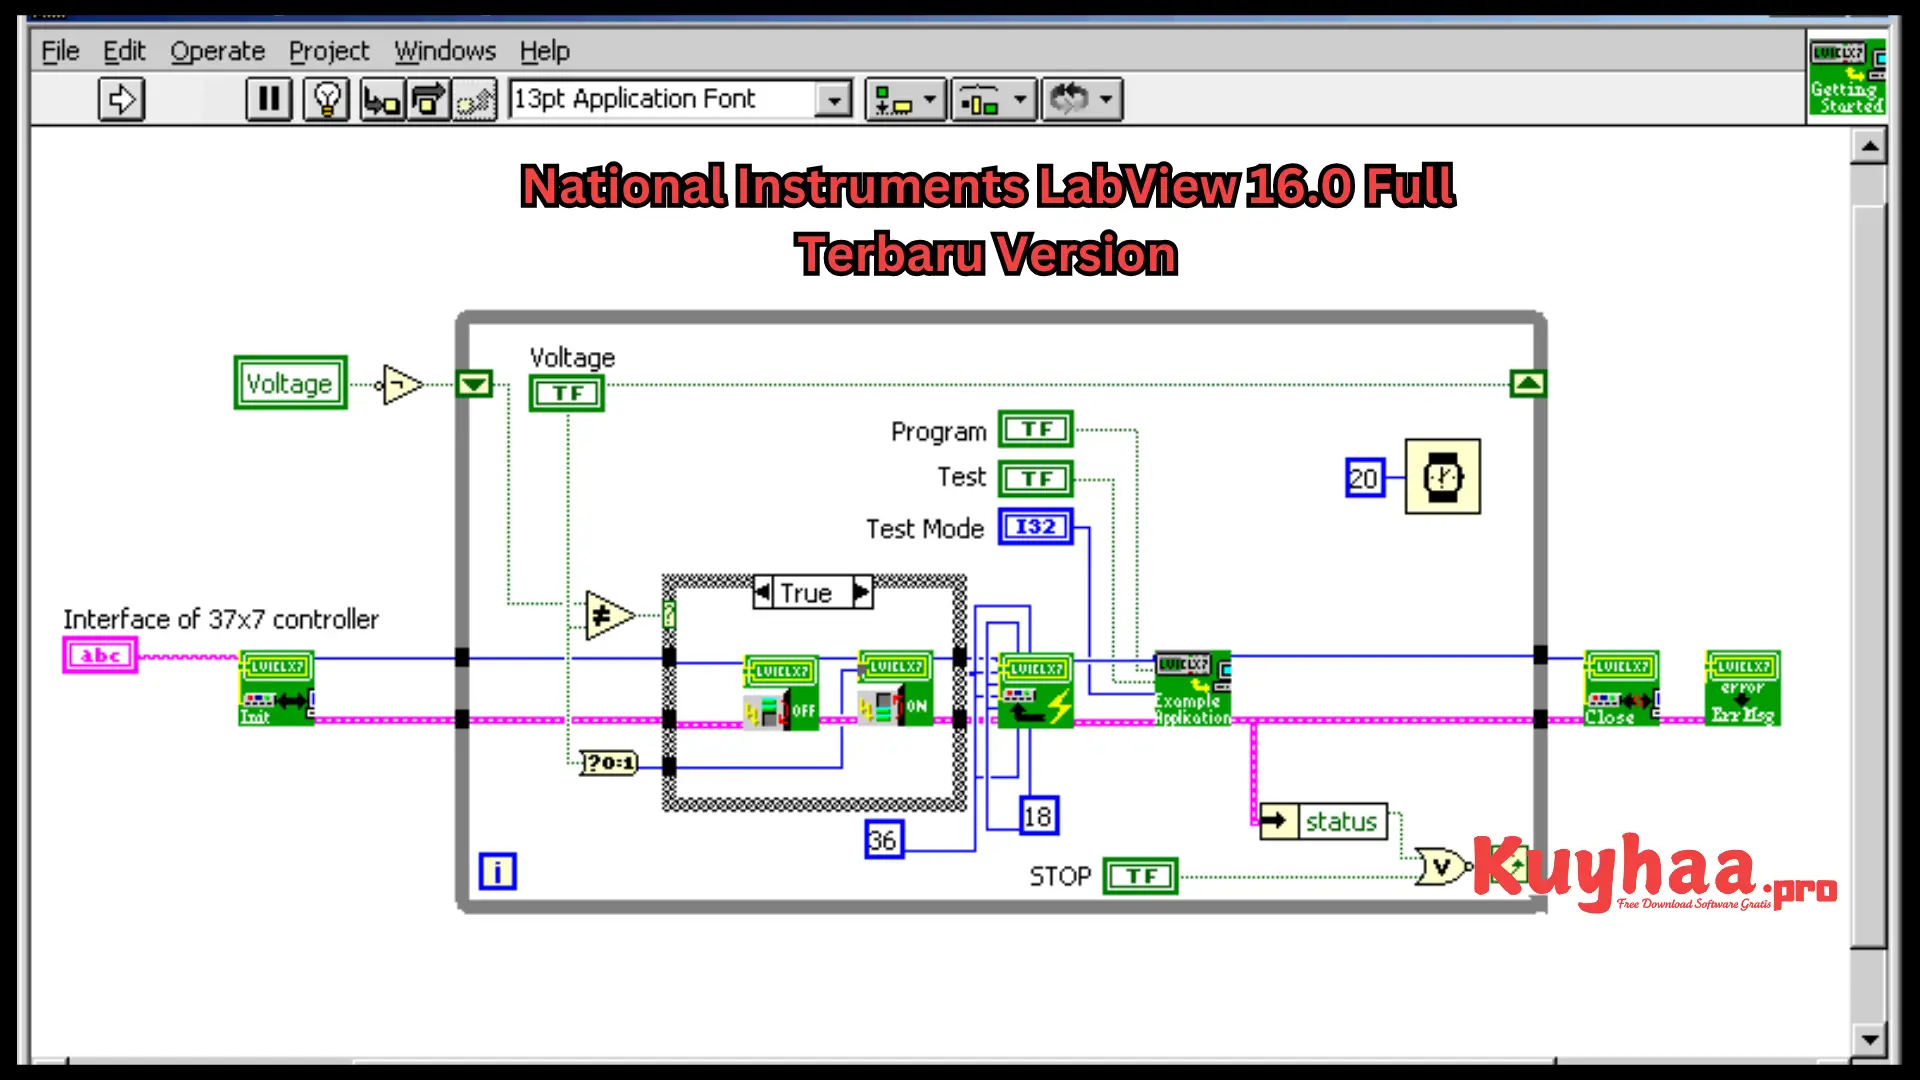1920x1080 pixels.
Task: Go to next case with right arrow
Action: pyautogui.click(x=862, y=593)
